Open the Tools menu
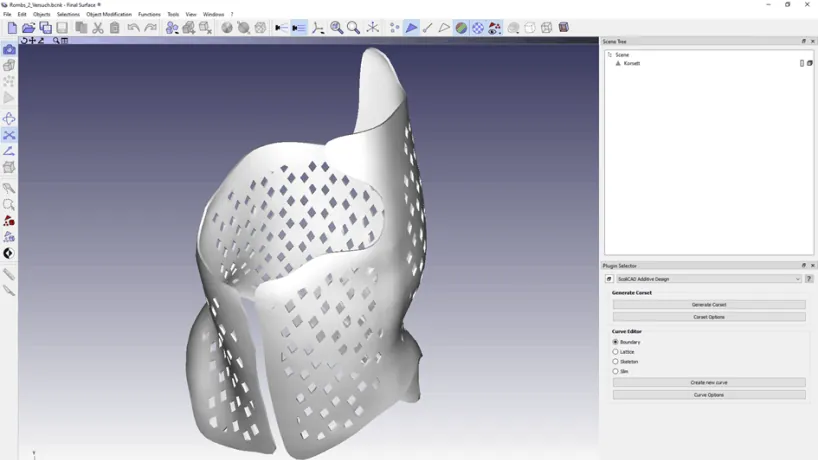The width and height of the screenshot is (818, 460). 173,14
